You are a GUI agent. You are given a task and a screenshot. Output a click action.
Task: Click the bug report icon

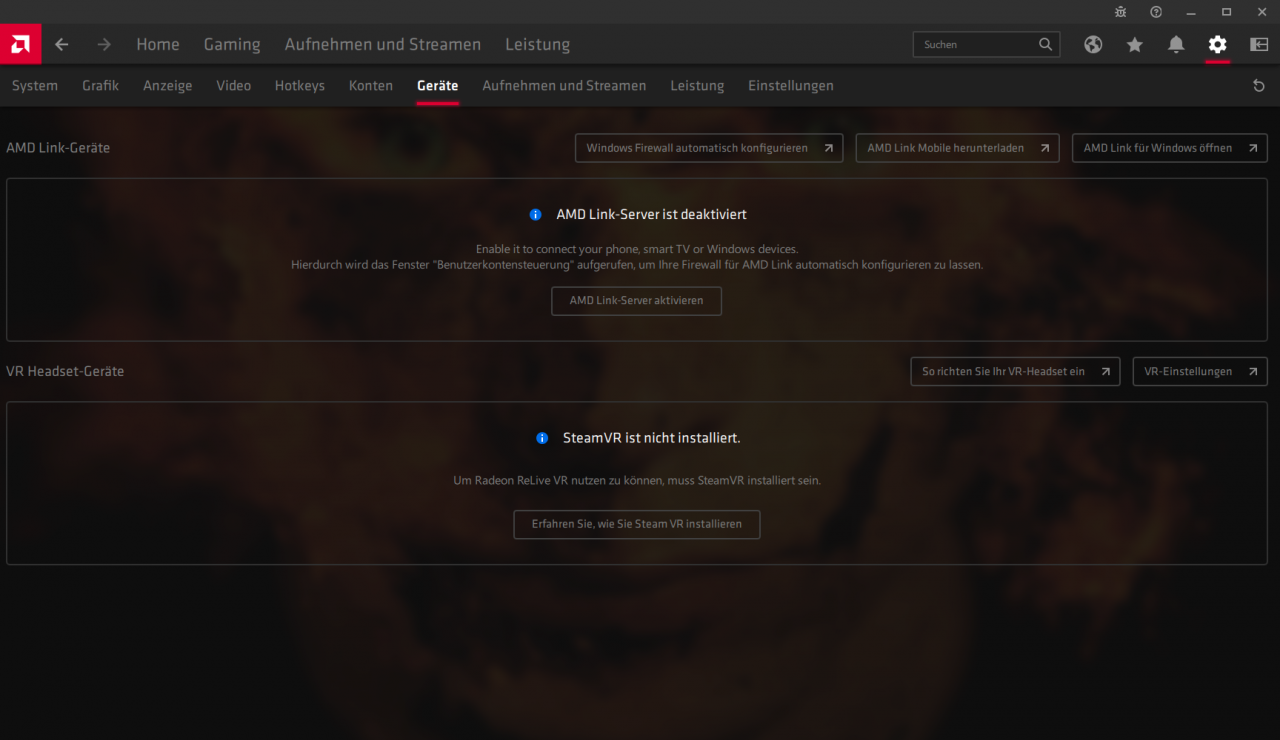1121,12
